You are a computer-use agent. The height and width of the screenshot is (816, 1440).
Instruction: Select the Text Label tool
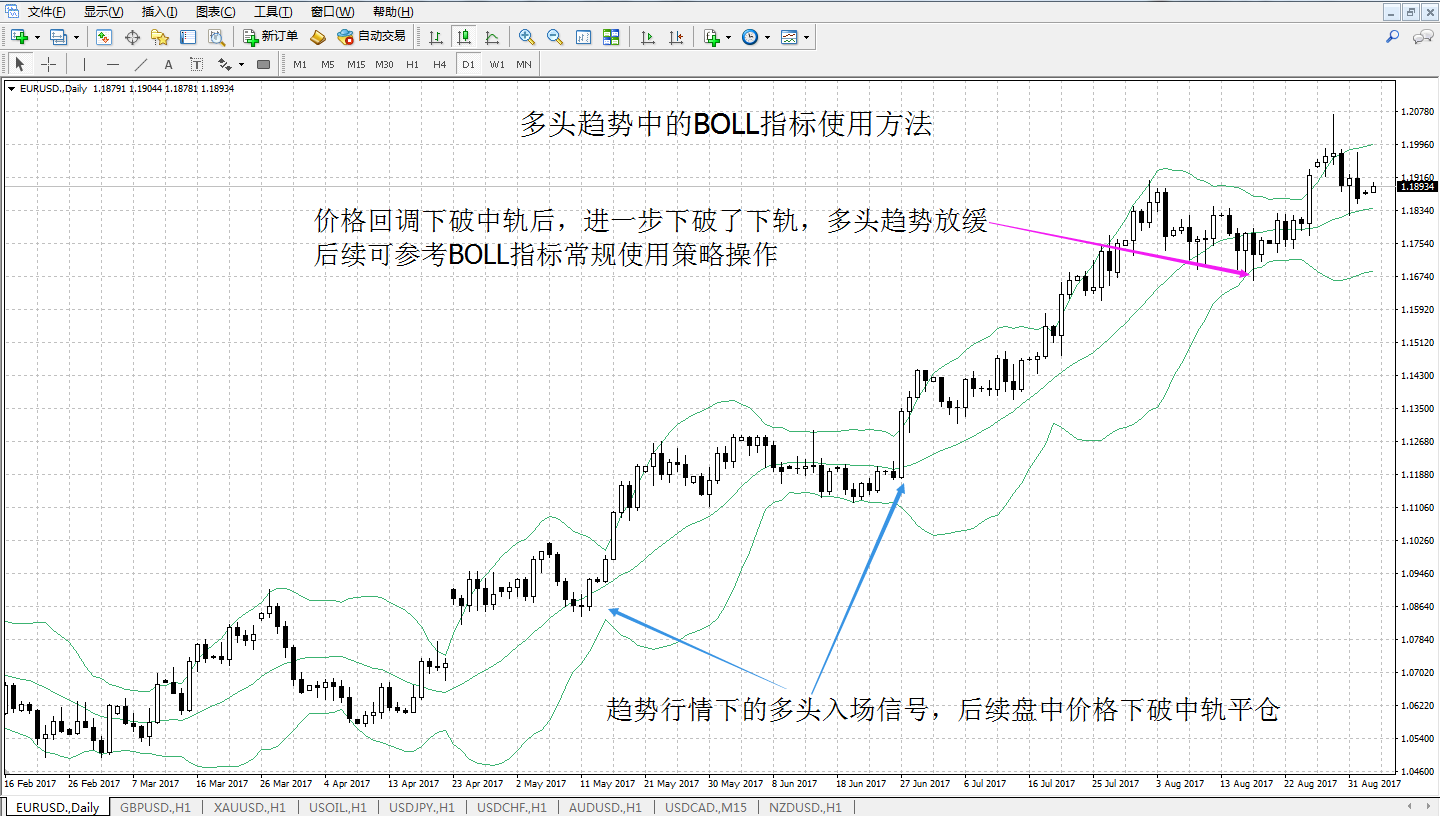pyautogui.click(x=196, y=64)
